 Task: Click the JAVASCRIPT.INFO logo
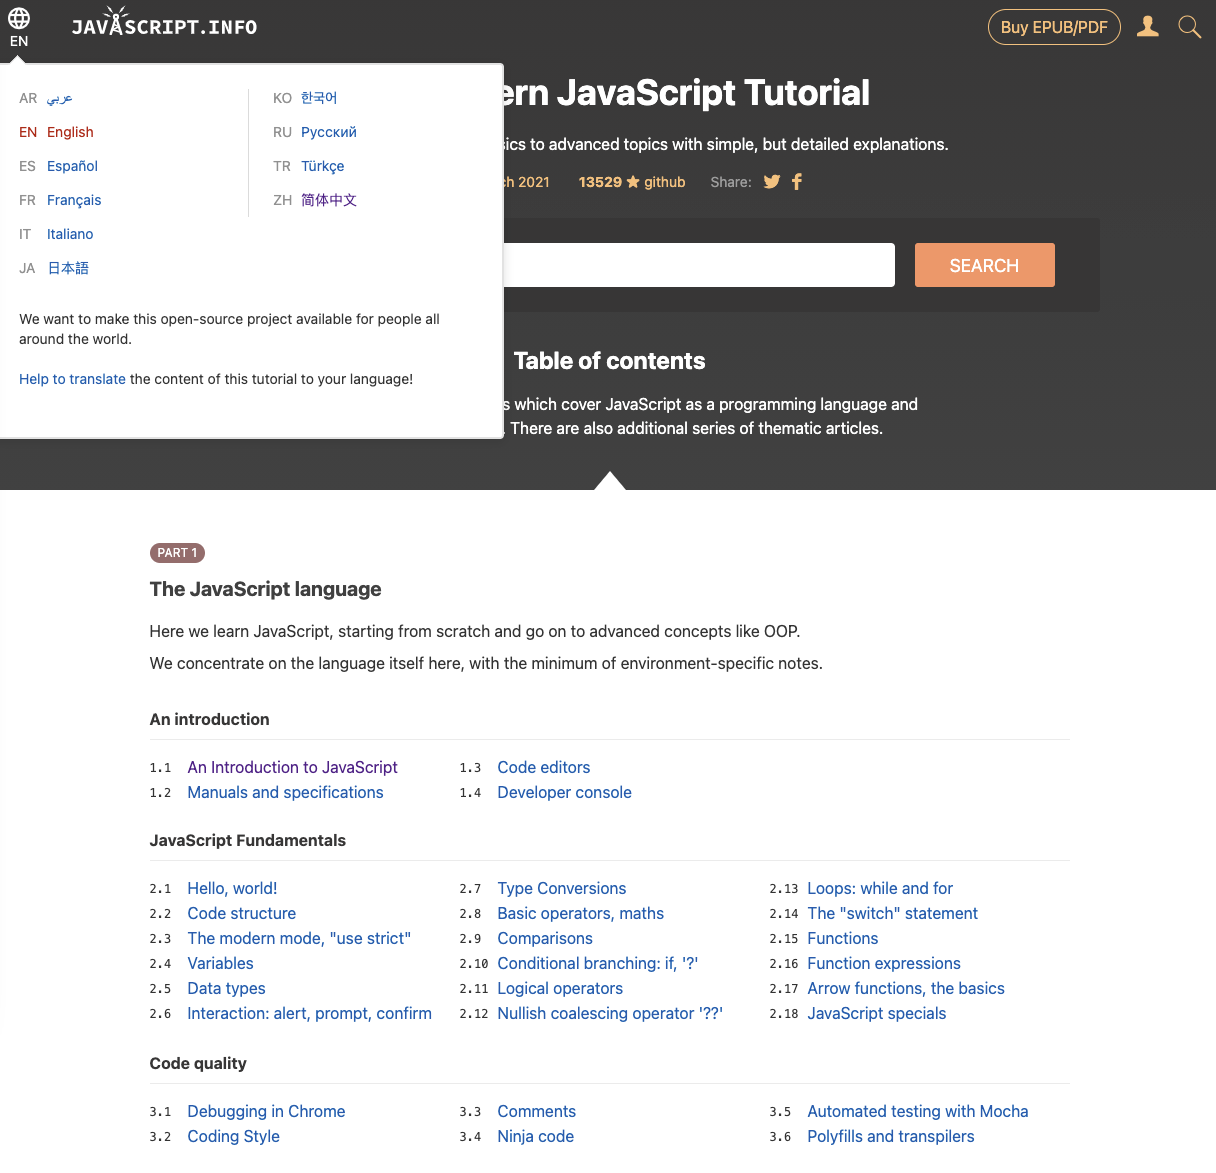[164, 25]
